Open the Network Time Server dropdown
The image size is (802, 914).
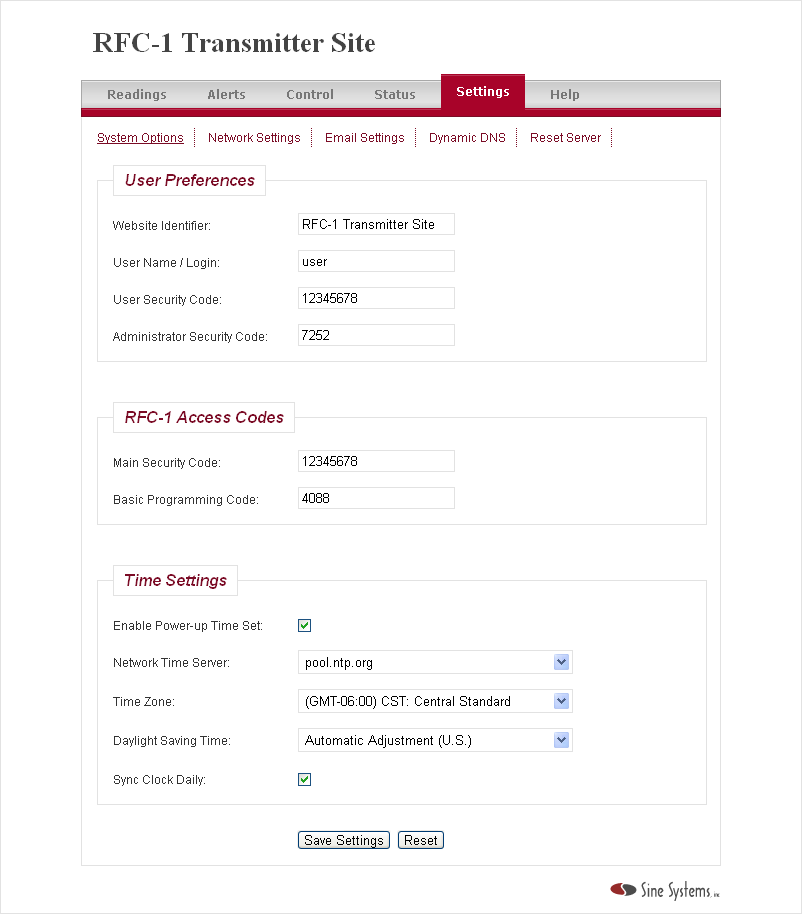pos(435,662)
